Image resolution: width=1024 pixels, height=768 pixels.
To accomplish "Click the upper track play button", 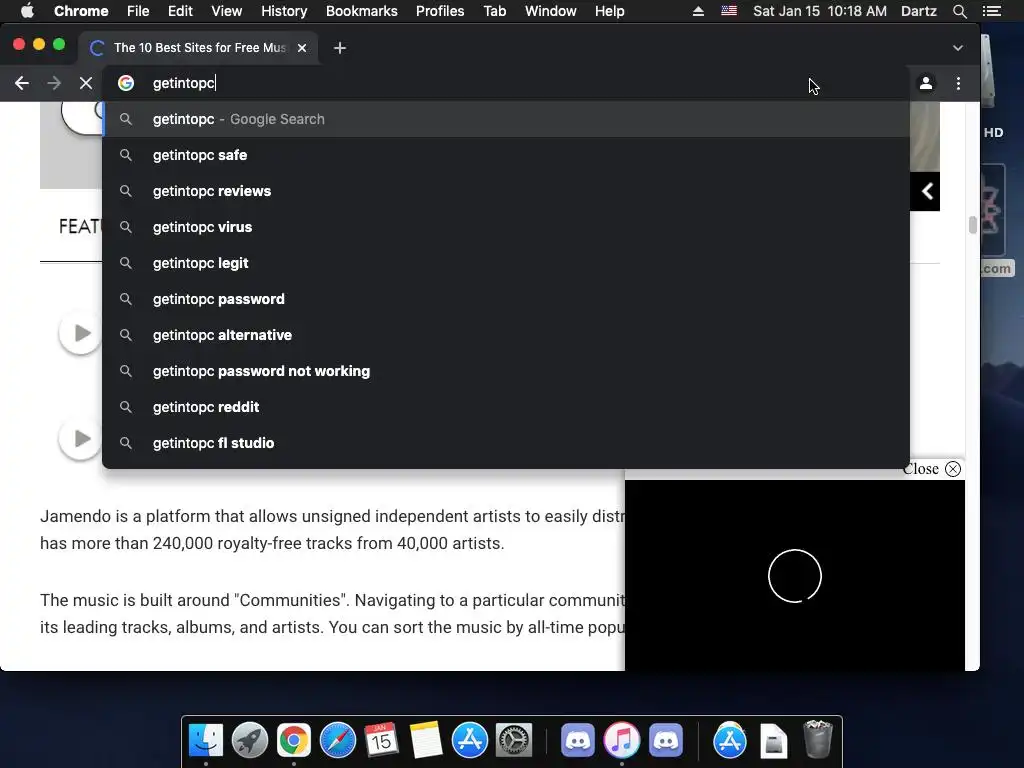I will point(80,333).
